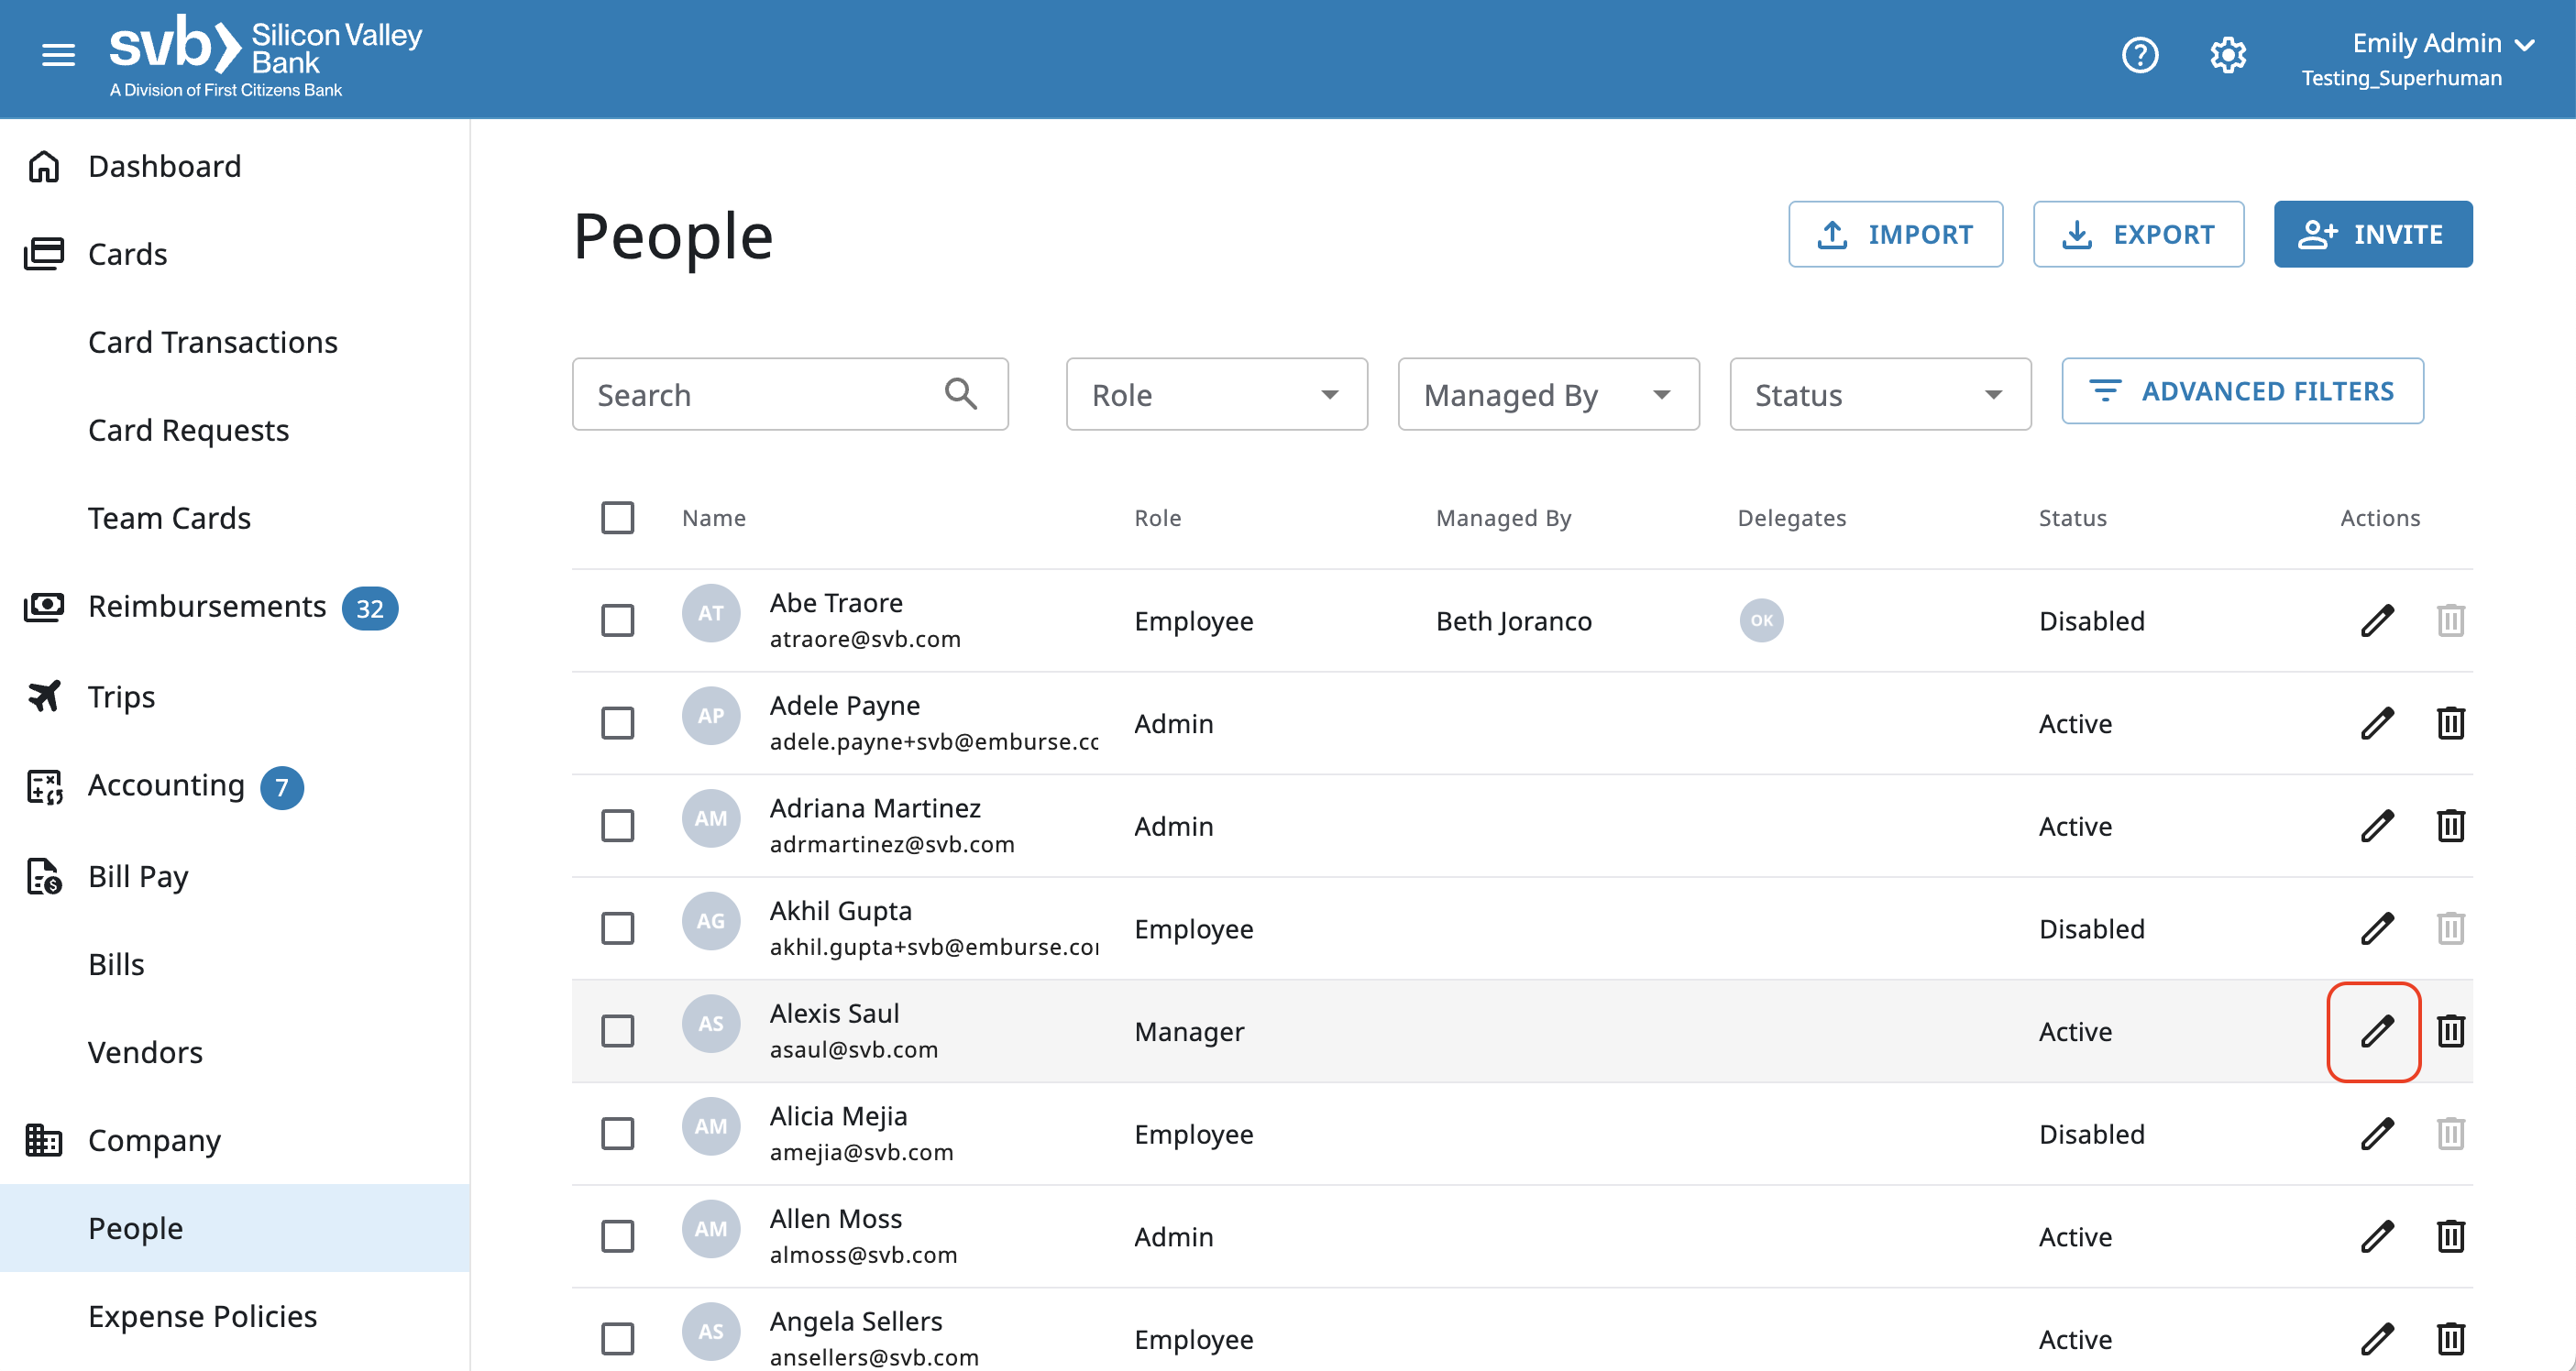Click the search magnifier icon
The height and width of the screenshot is (1371, 2576).
(960, 394)
